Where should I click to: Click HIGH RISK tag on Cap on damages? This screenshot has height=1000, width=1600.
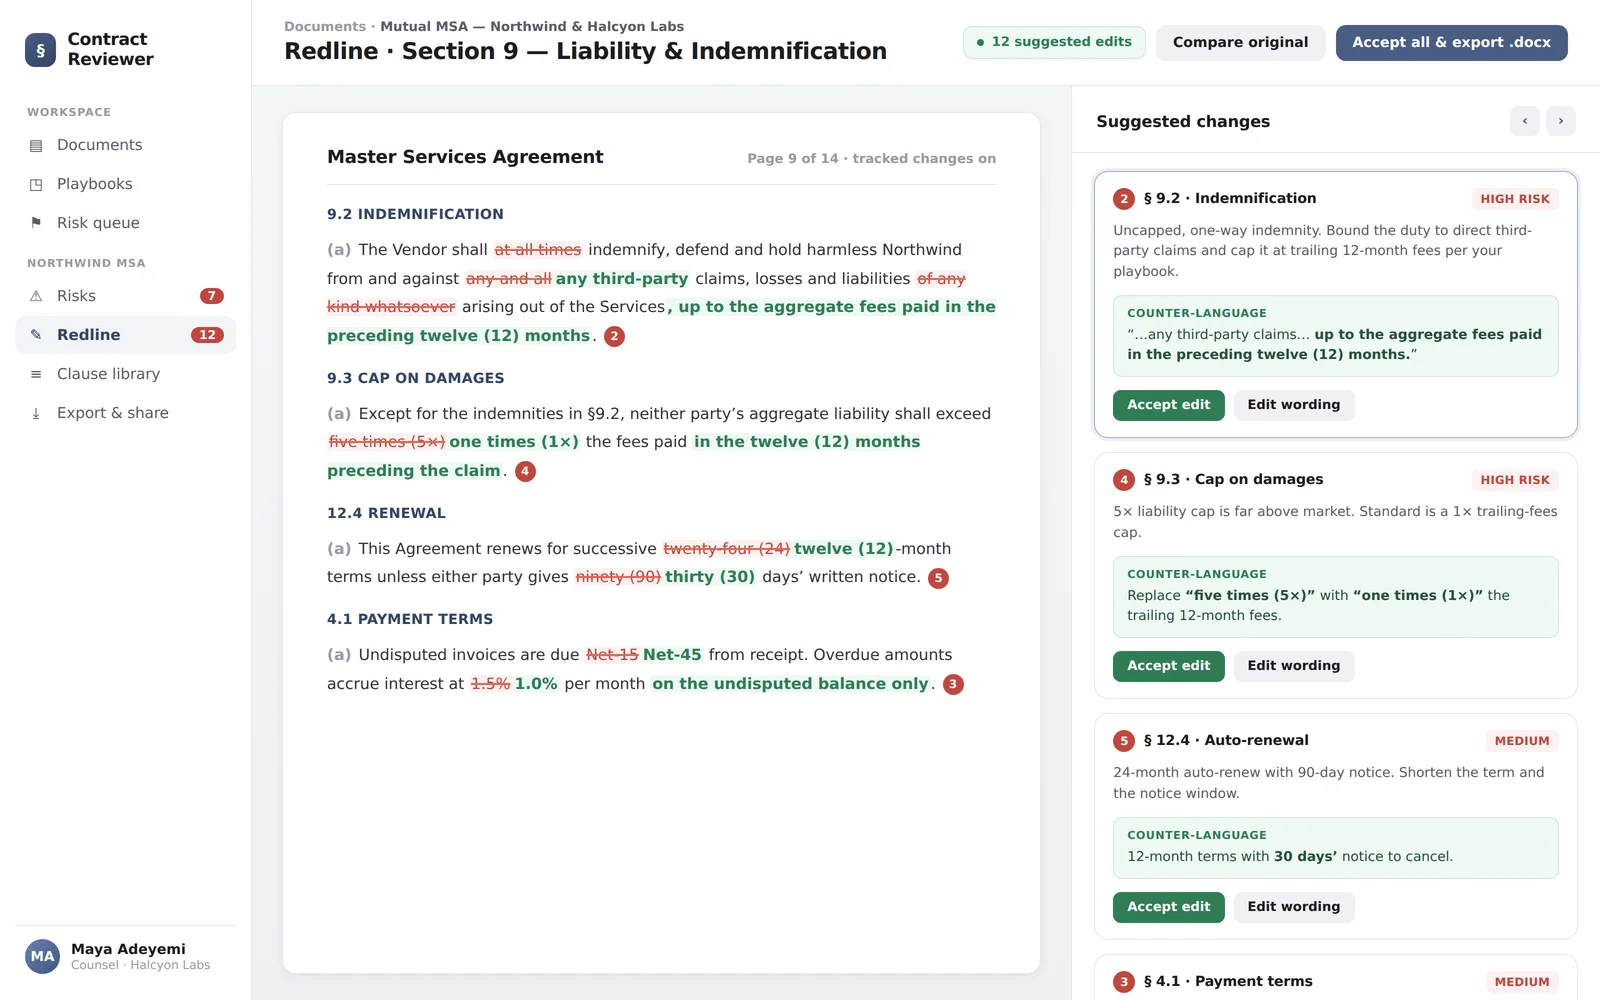(1514, 480)
